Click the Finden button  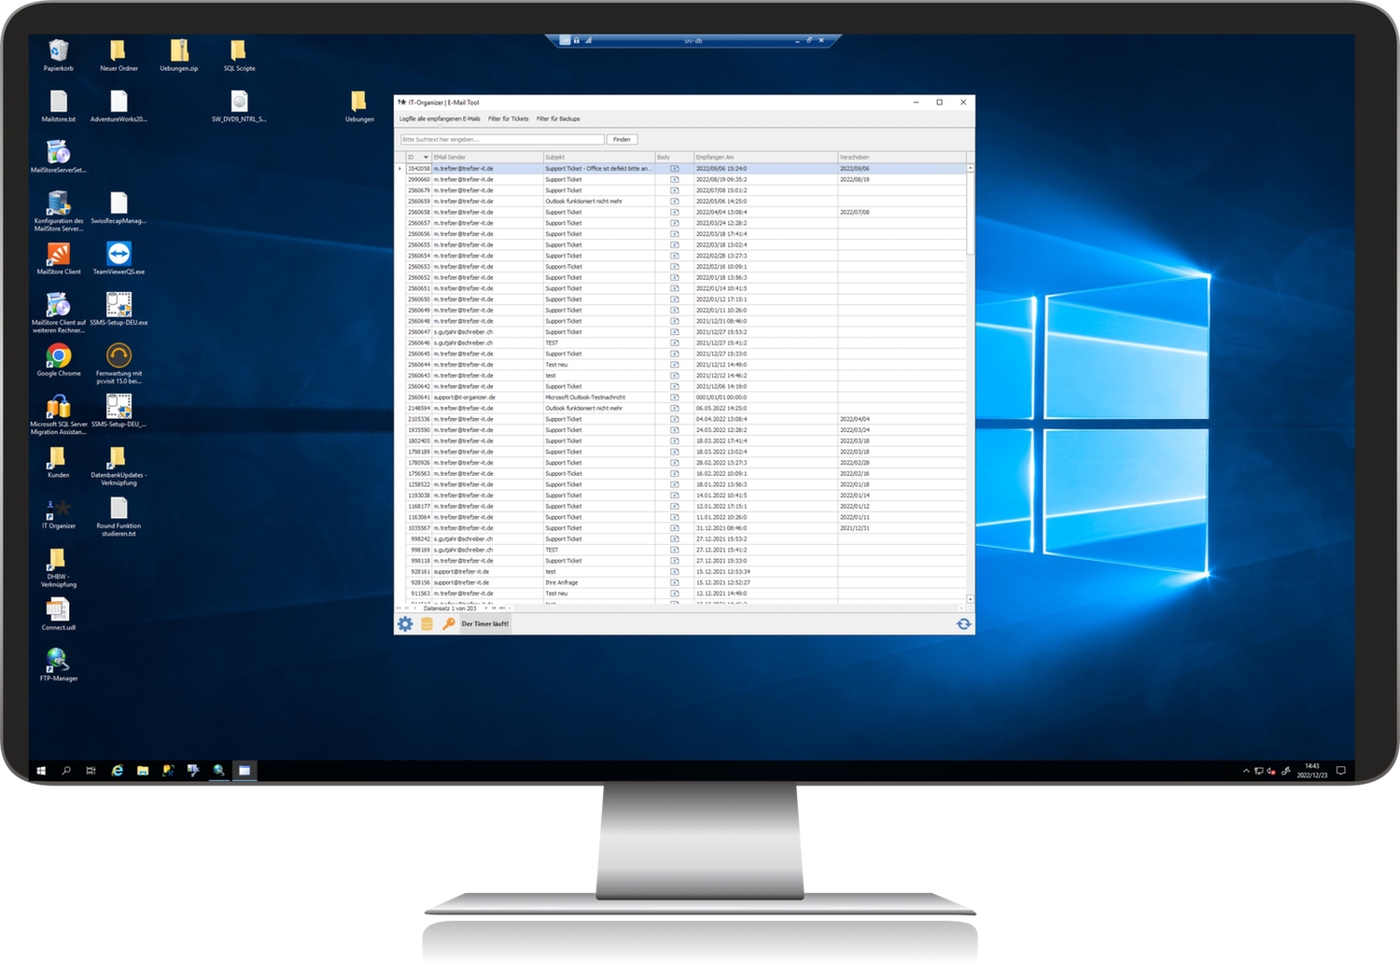[x=622, y=140]
